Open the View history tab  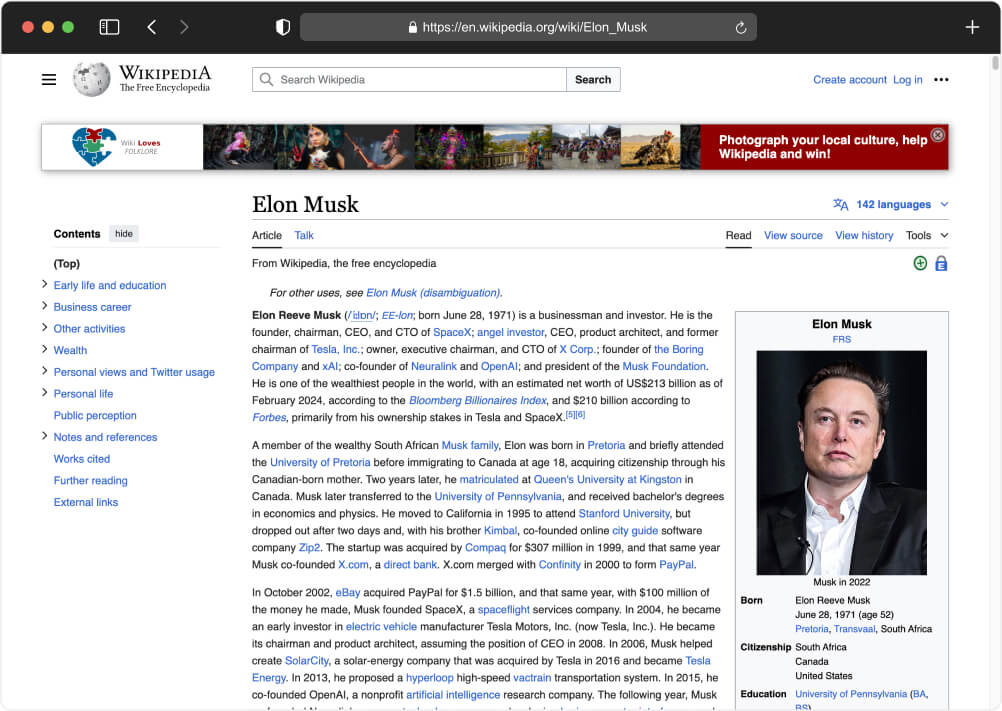[864, 235]
